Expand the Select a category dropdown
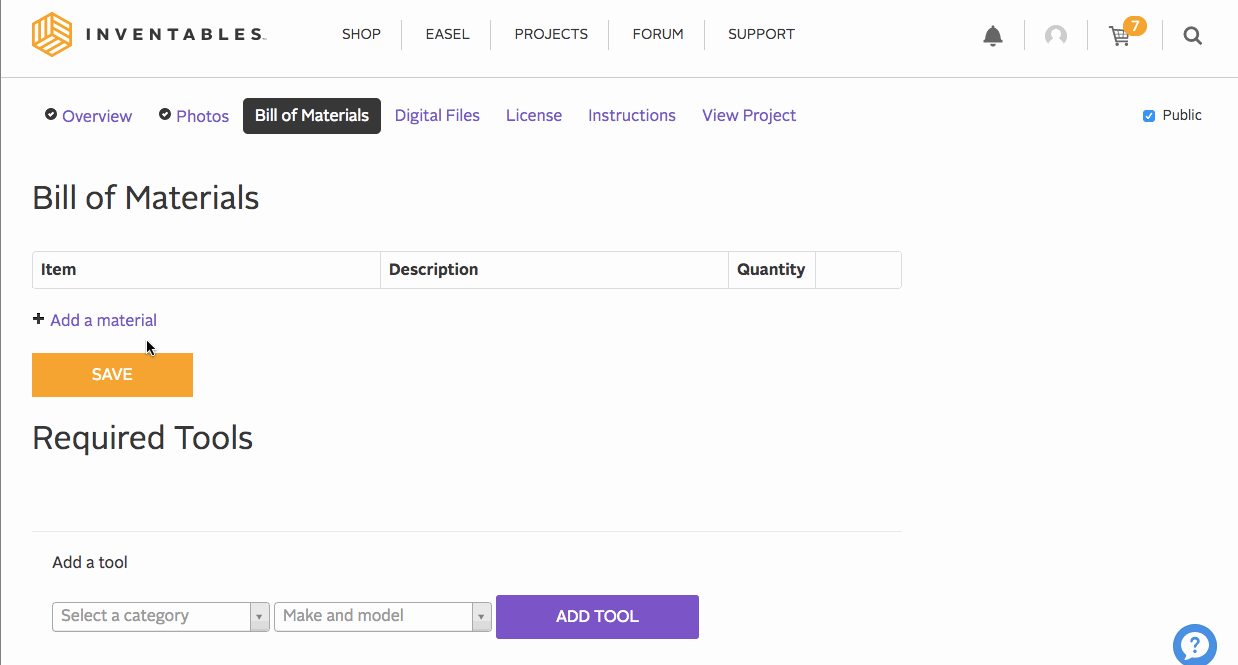Viewport: 1238px width, 665px height. 160,616
